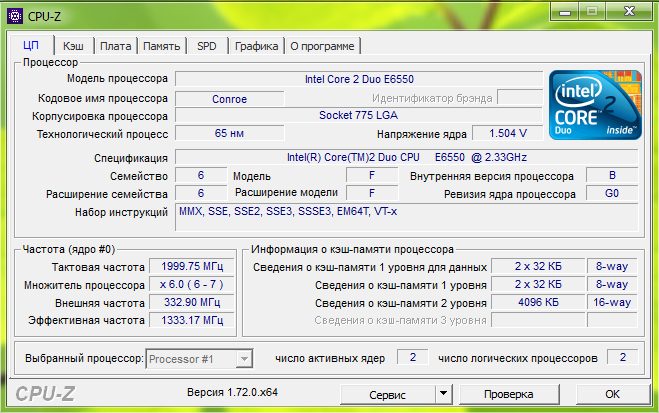Click the OK button
The width and height of the screenshot is (659, 413).
pyautogui.click(x=612, y=394)
